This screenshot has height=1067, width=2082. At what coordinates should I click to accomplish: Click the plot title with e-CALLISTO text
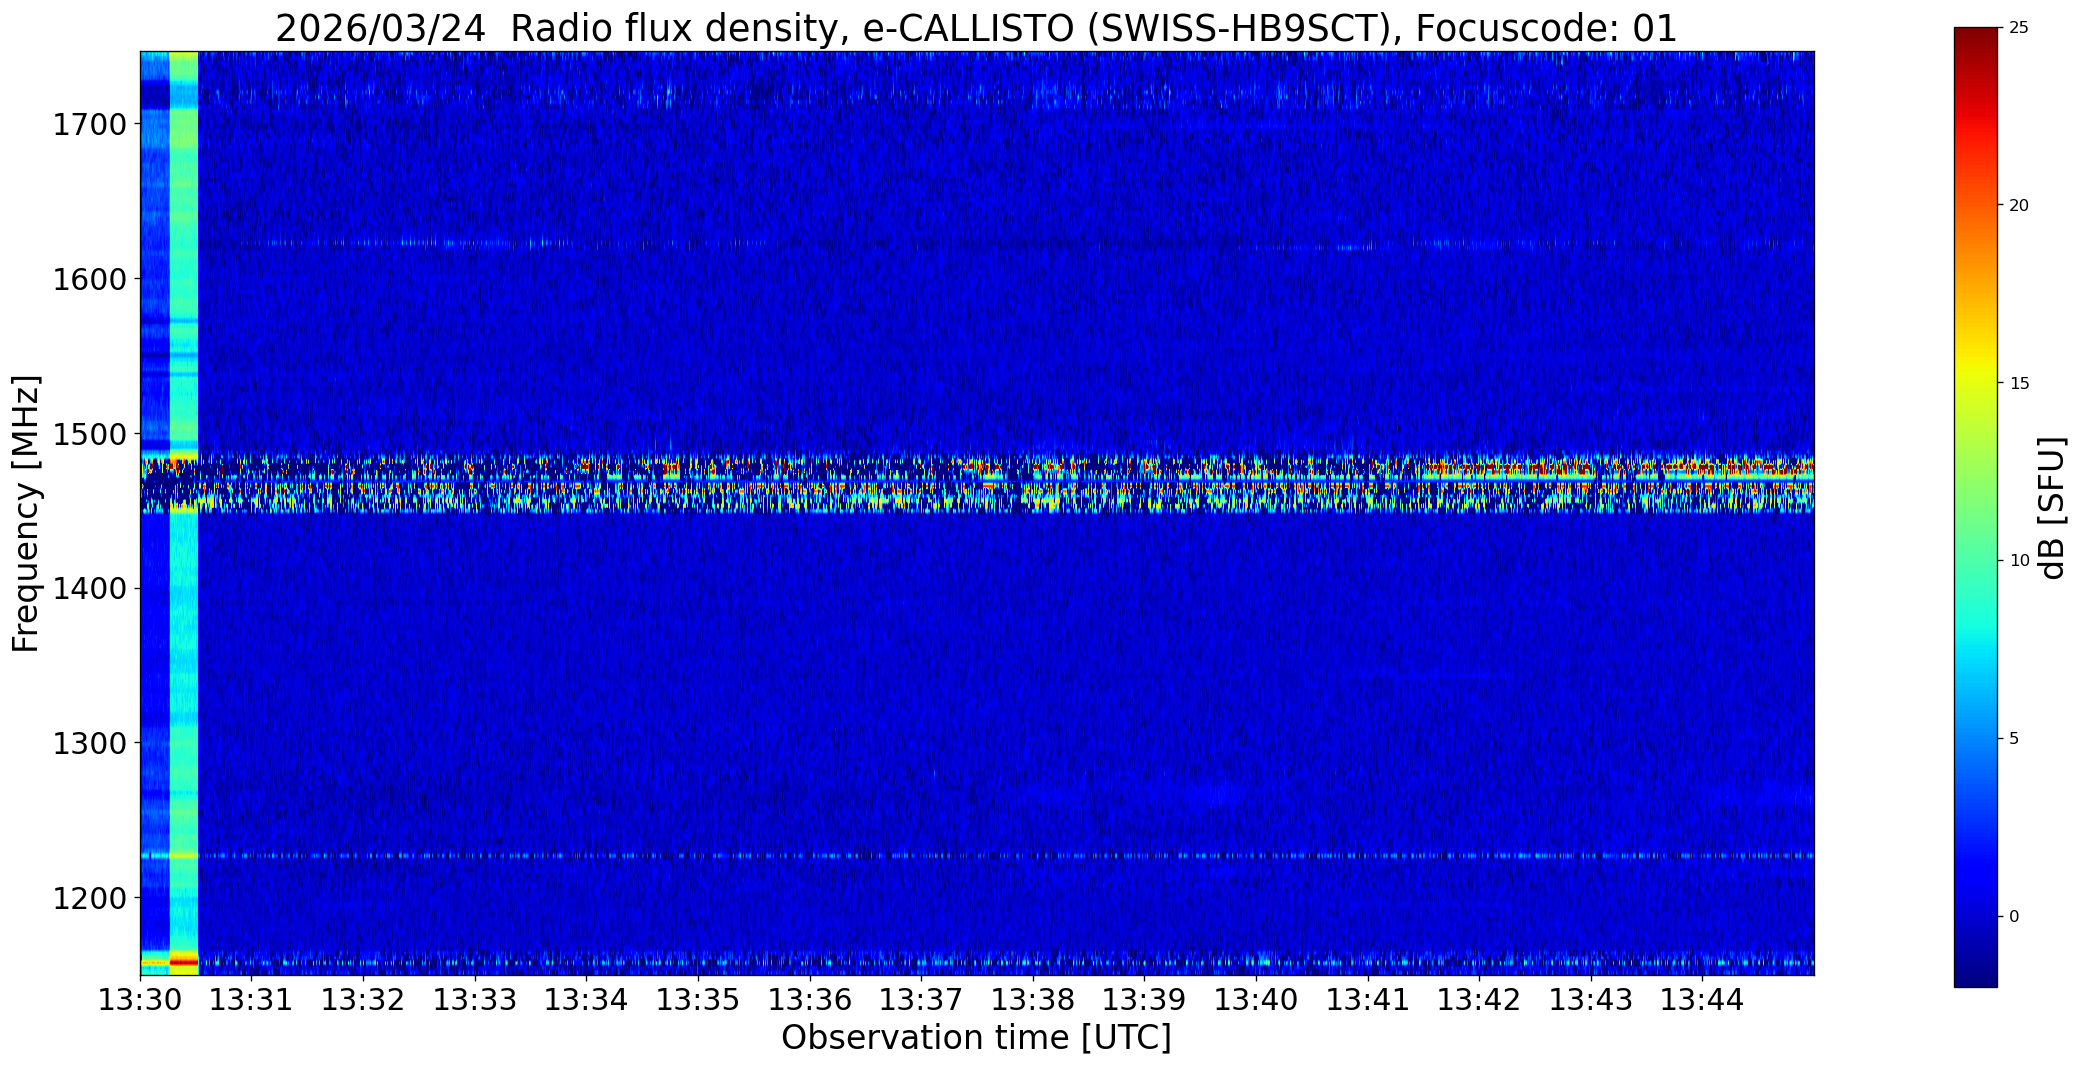click(976, 29)
